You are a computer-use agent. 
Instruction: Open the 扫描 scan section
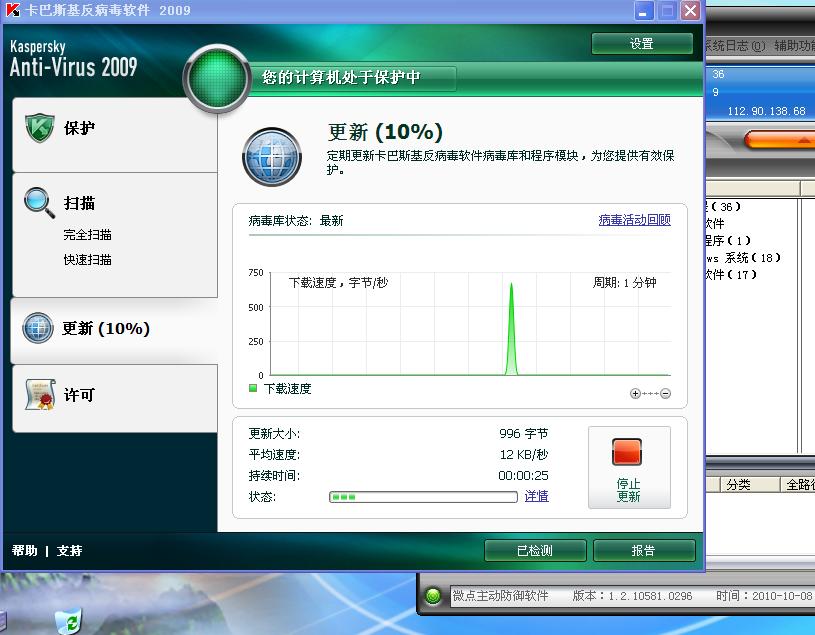click(x=79, y=203)
